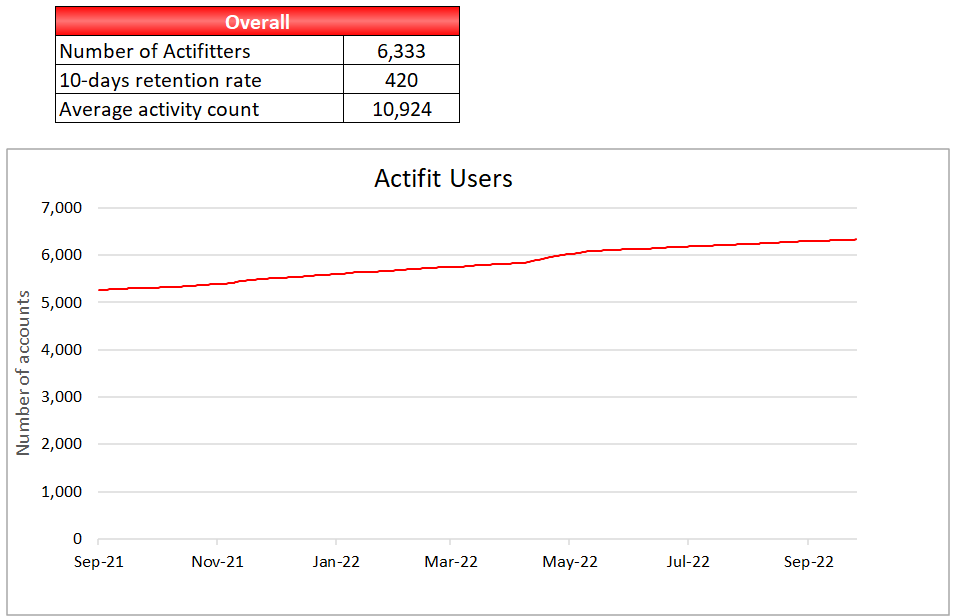Select the 420 value cell
The height and width of the screenshot is (616, 957).
coord(401,80)
